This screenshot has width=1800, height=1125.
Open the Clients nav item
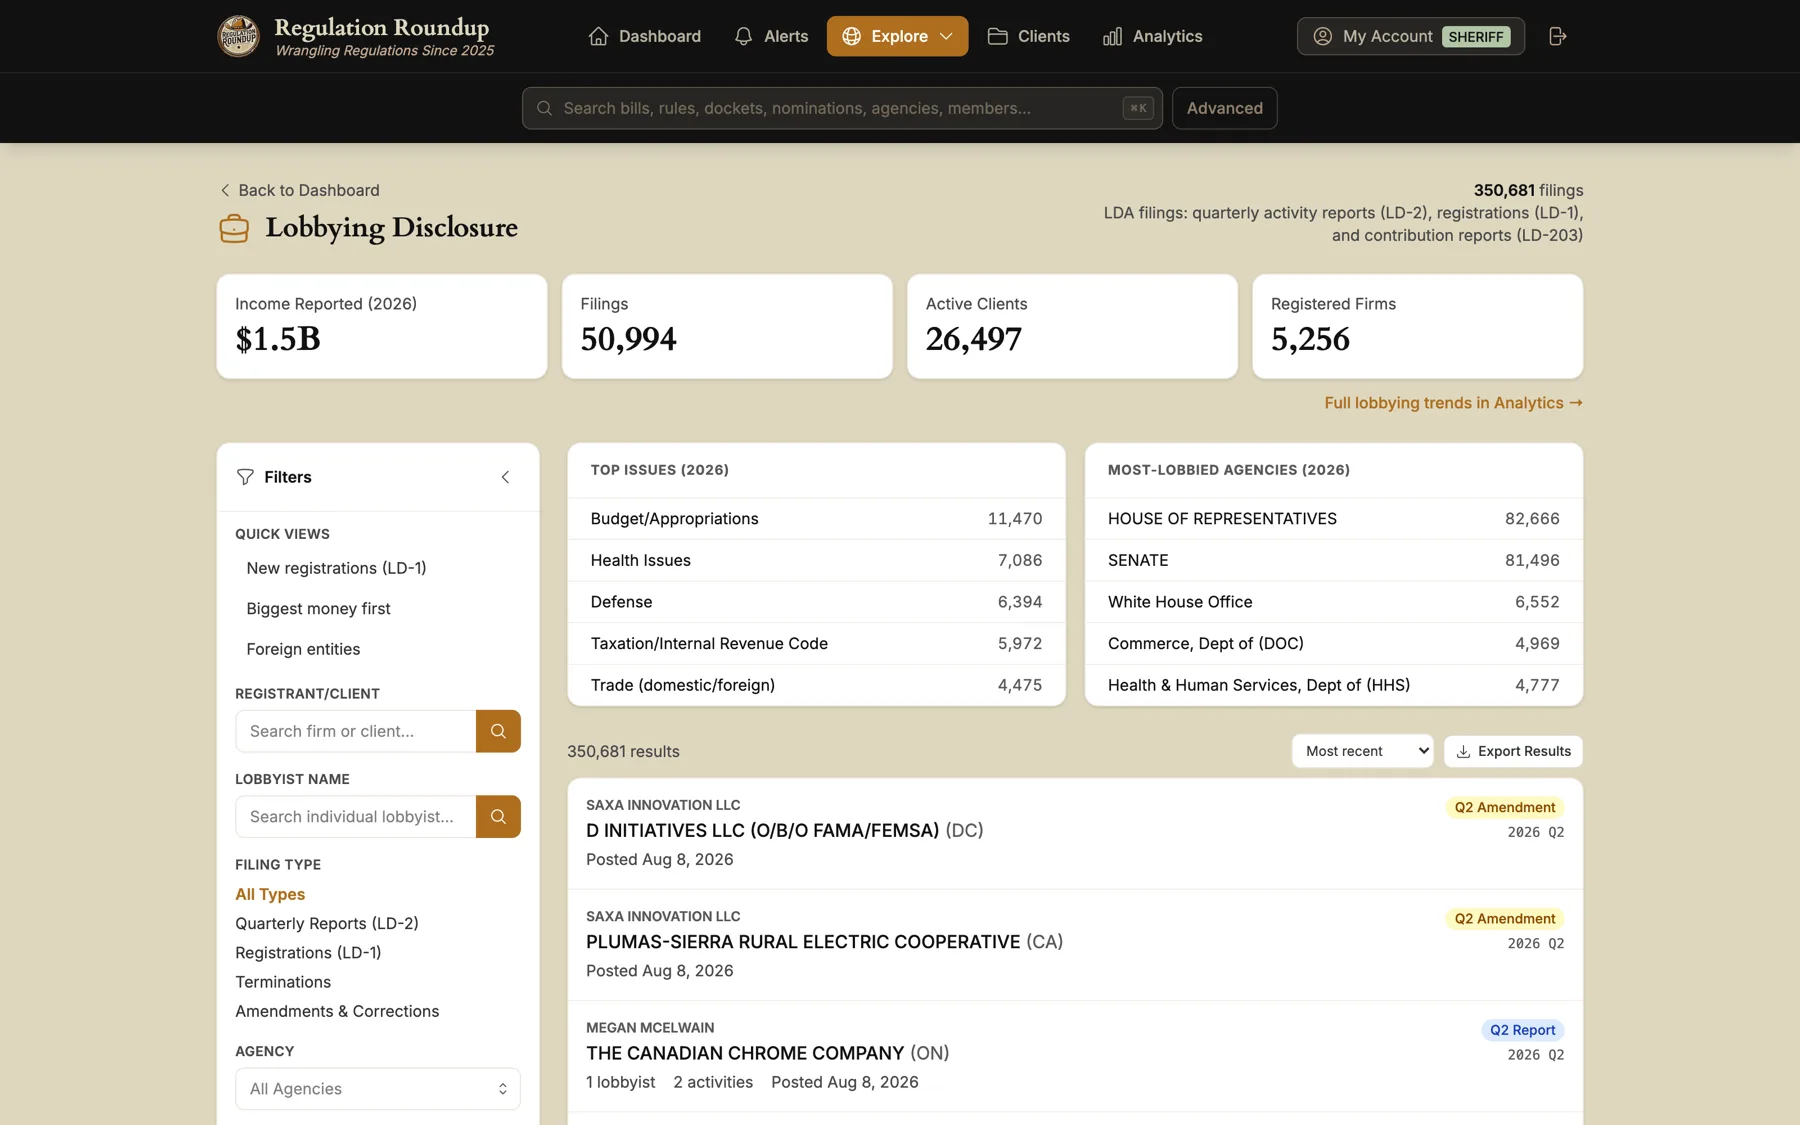(1029, 36)
